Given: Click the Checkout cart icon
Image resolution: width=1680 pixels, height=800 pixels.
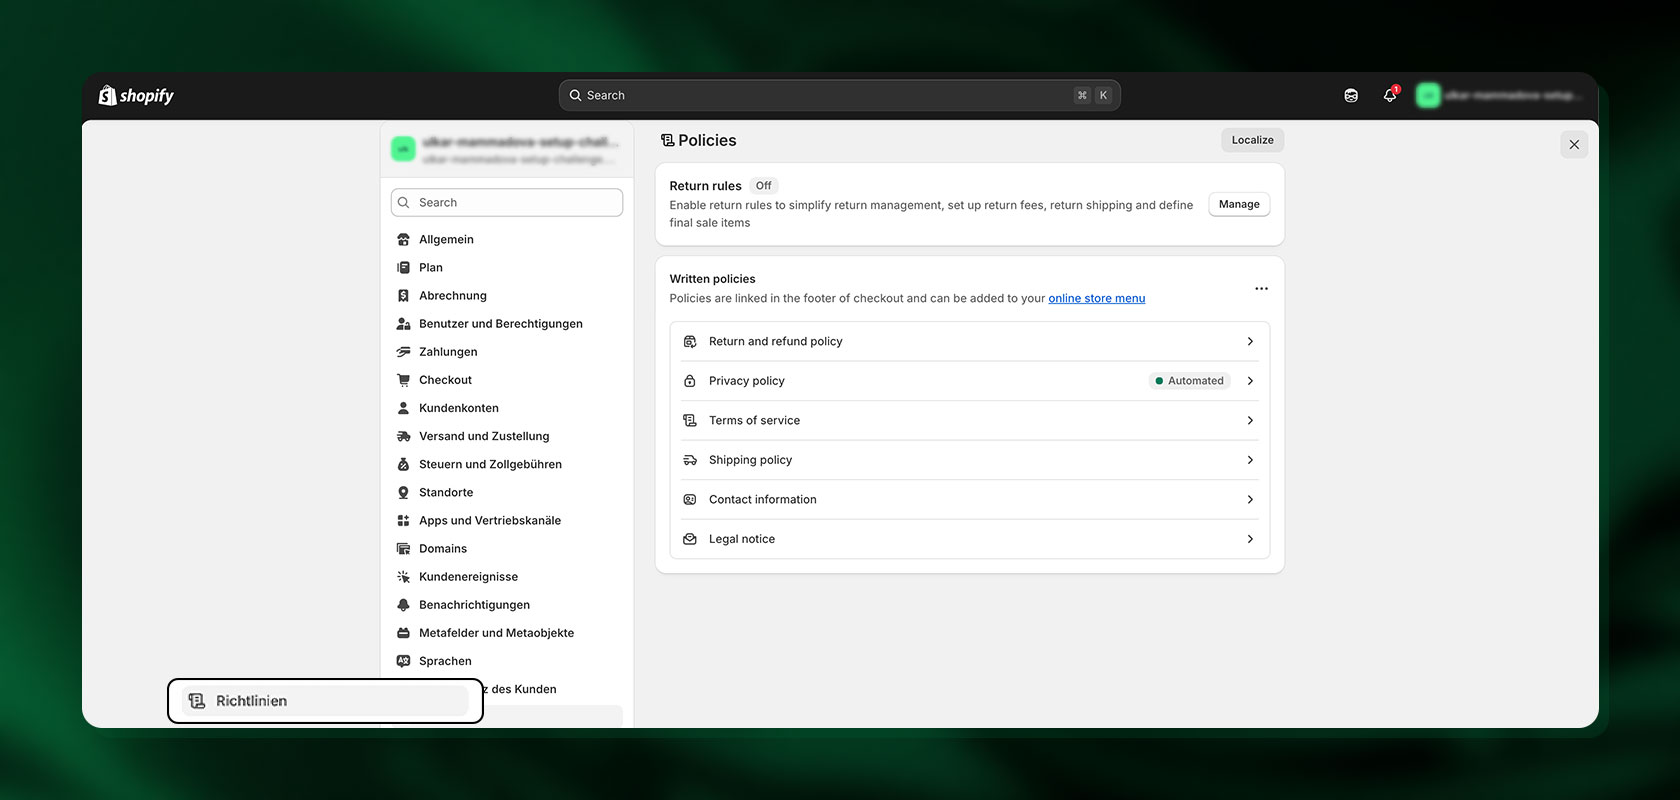Looking at the screenshot, I should click(x=403, y=380).
